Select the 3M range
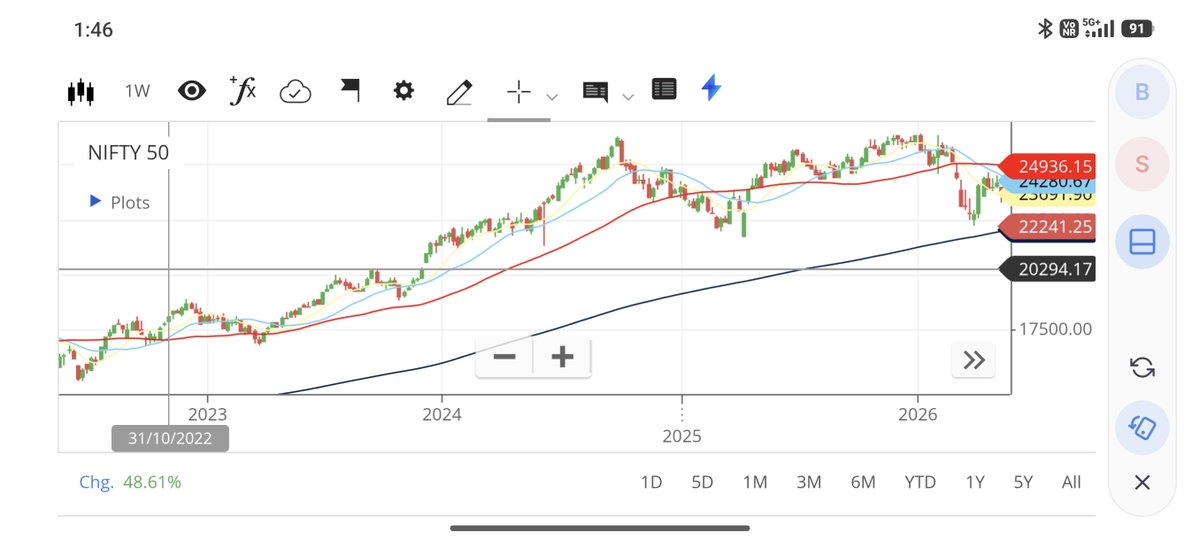The height and width of the screenshot is (540, 1200). click(x=809, y=482)
